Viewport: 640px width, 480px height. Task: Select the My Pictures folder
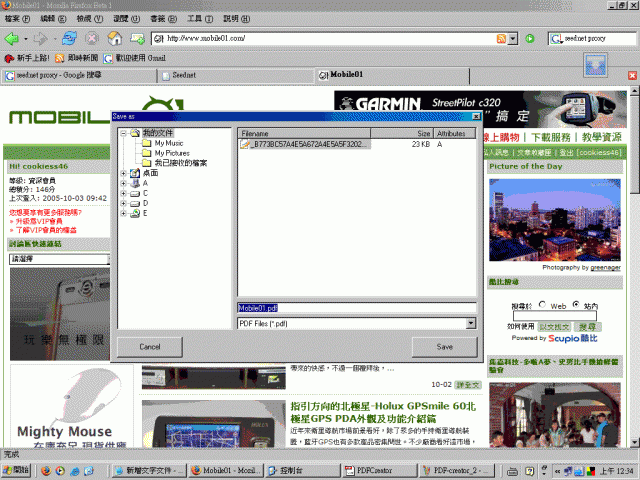click(172, 153)
